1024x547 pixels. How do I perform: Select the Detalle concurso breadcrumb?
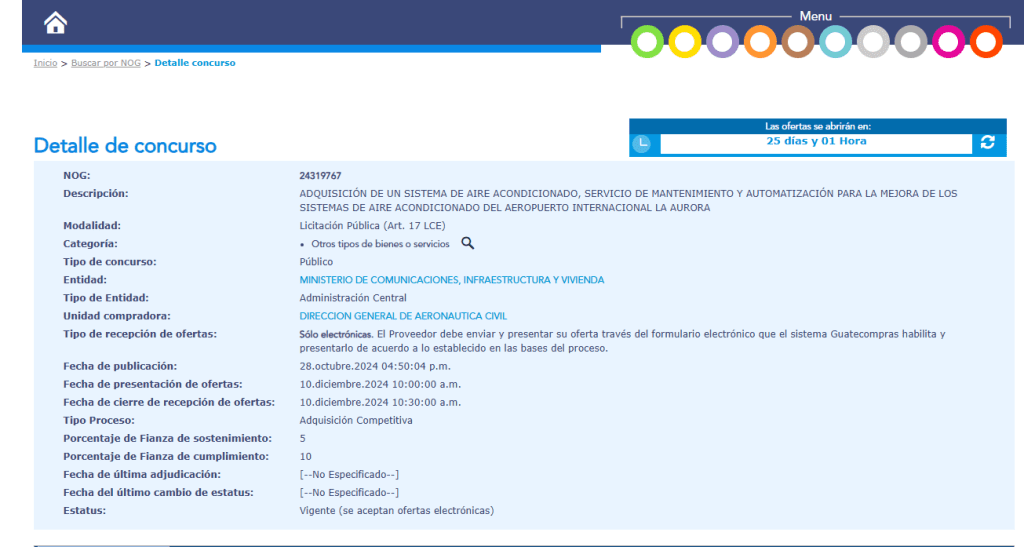click(x=195, y=63)
